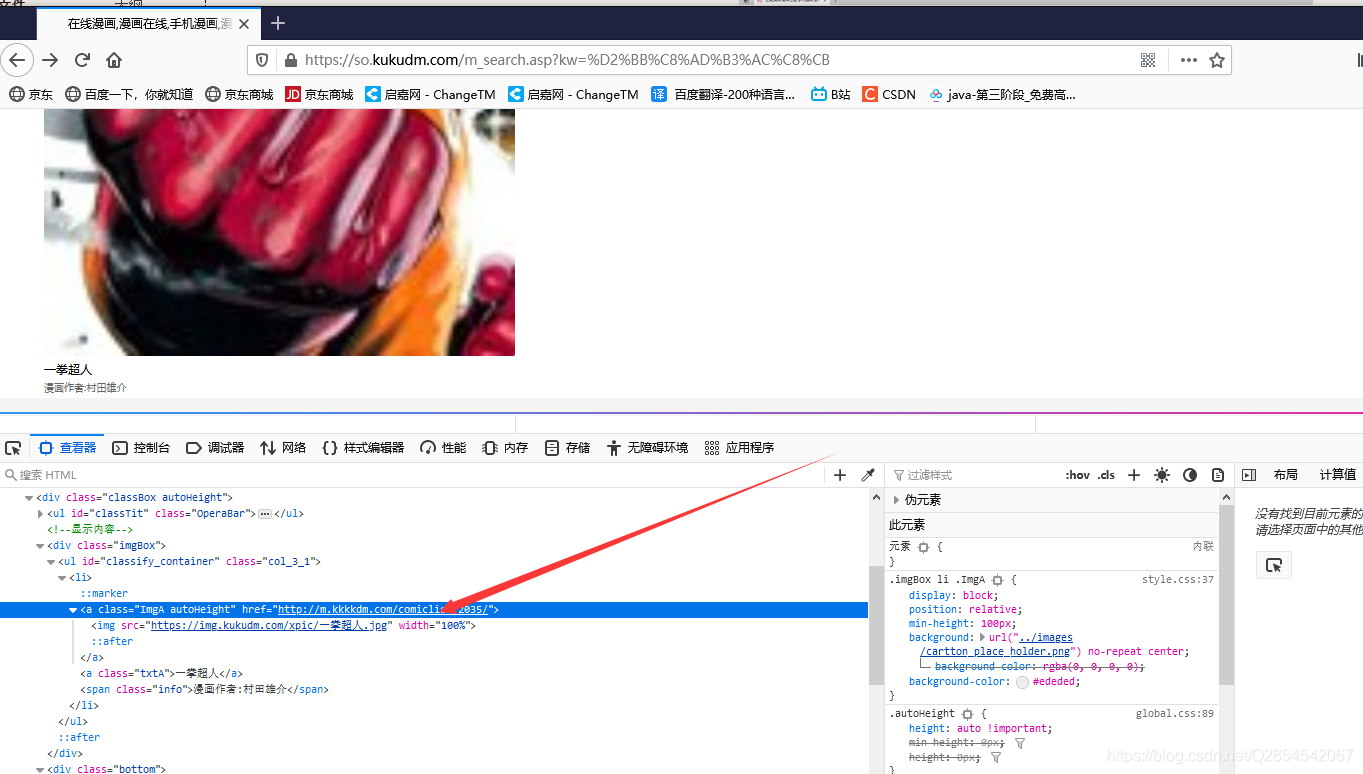Screen dimensions: 1363x774
Task: Switch to the 性能 performance tab
Action: pos(443,448)
